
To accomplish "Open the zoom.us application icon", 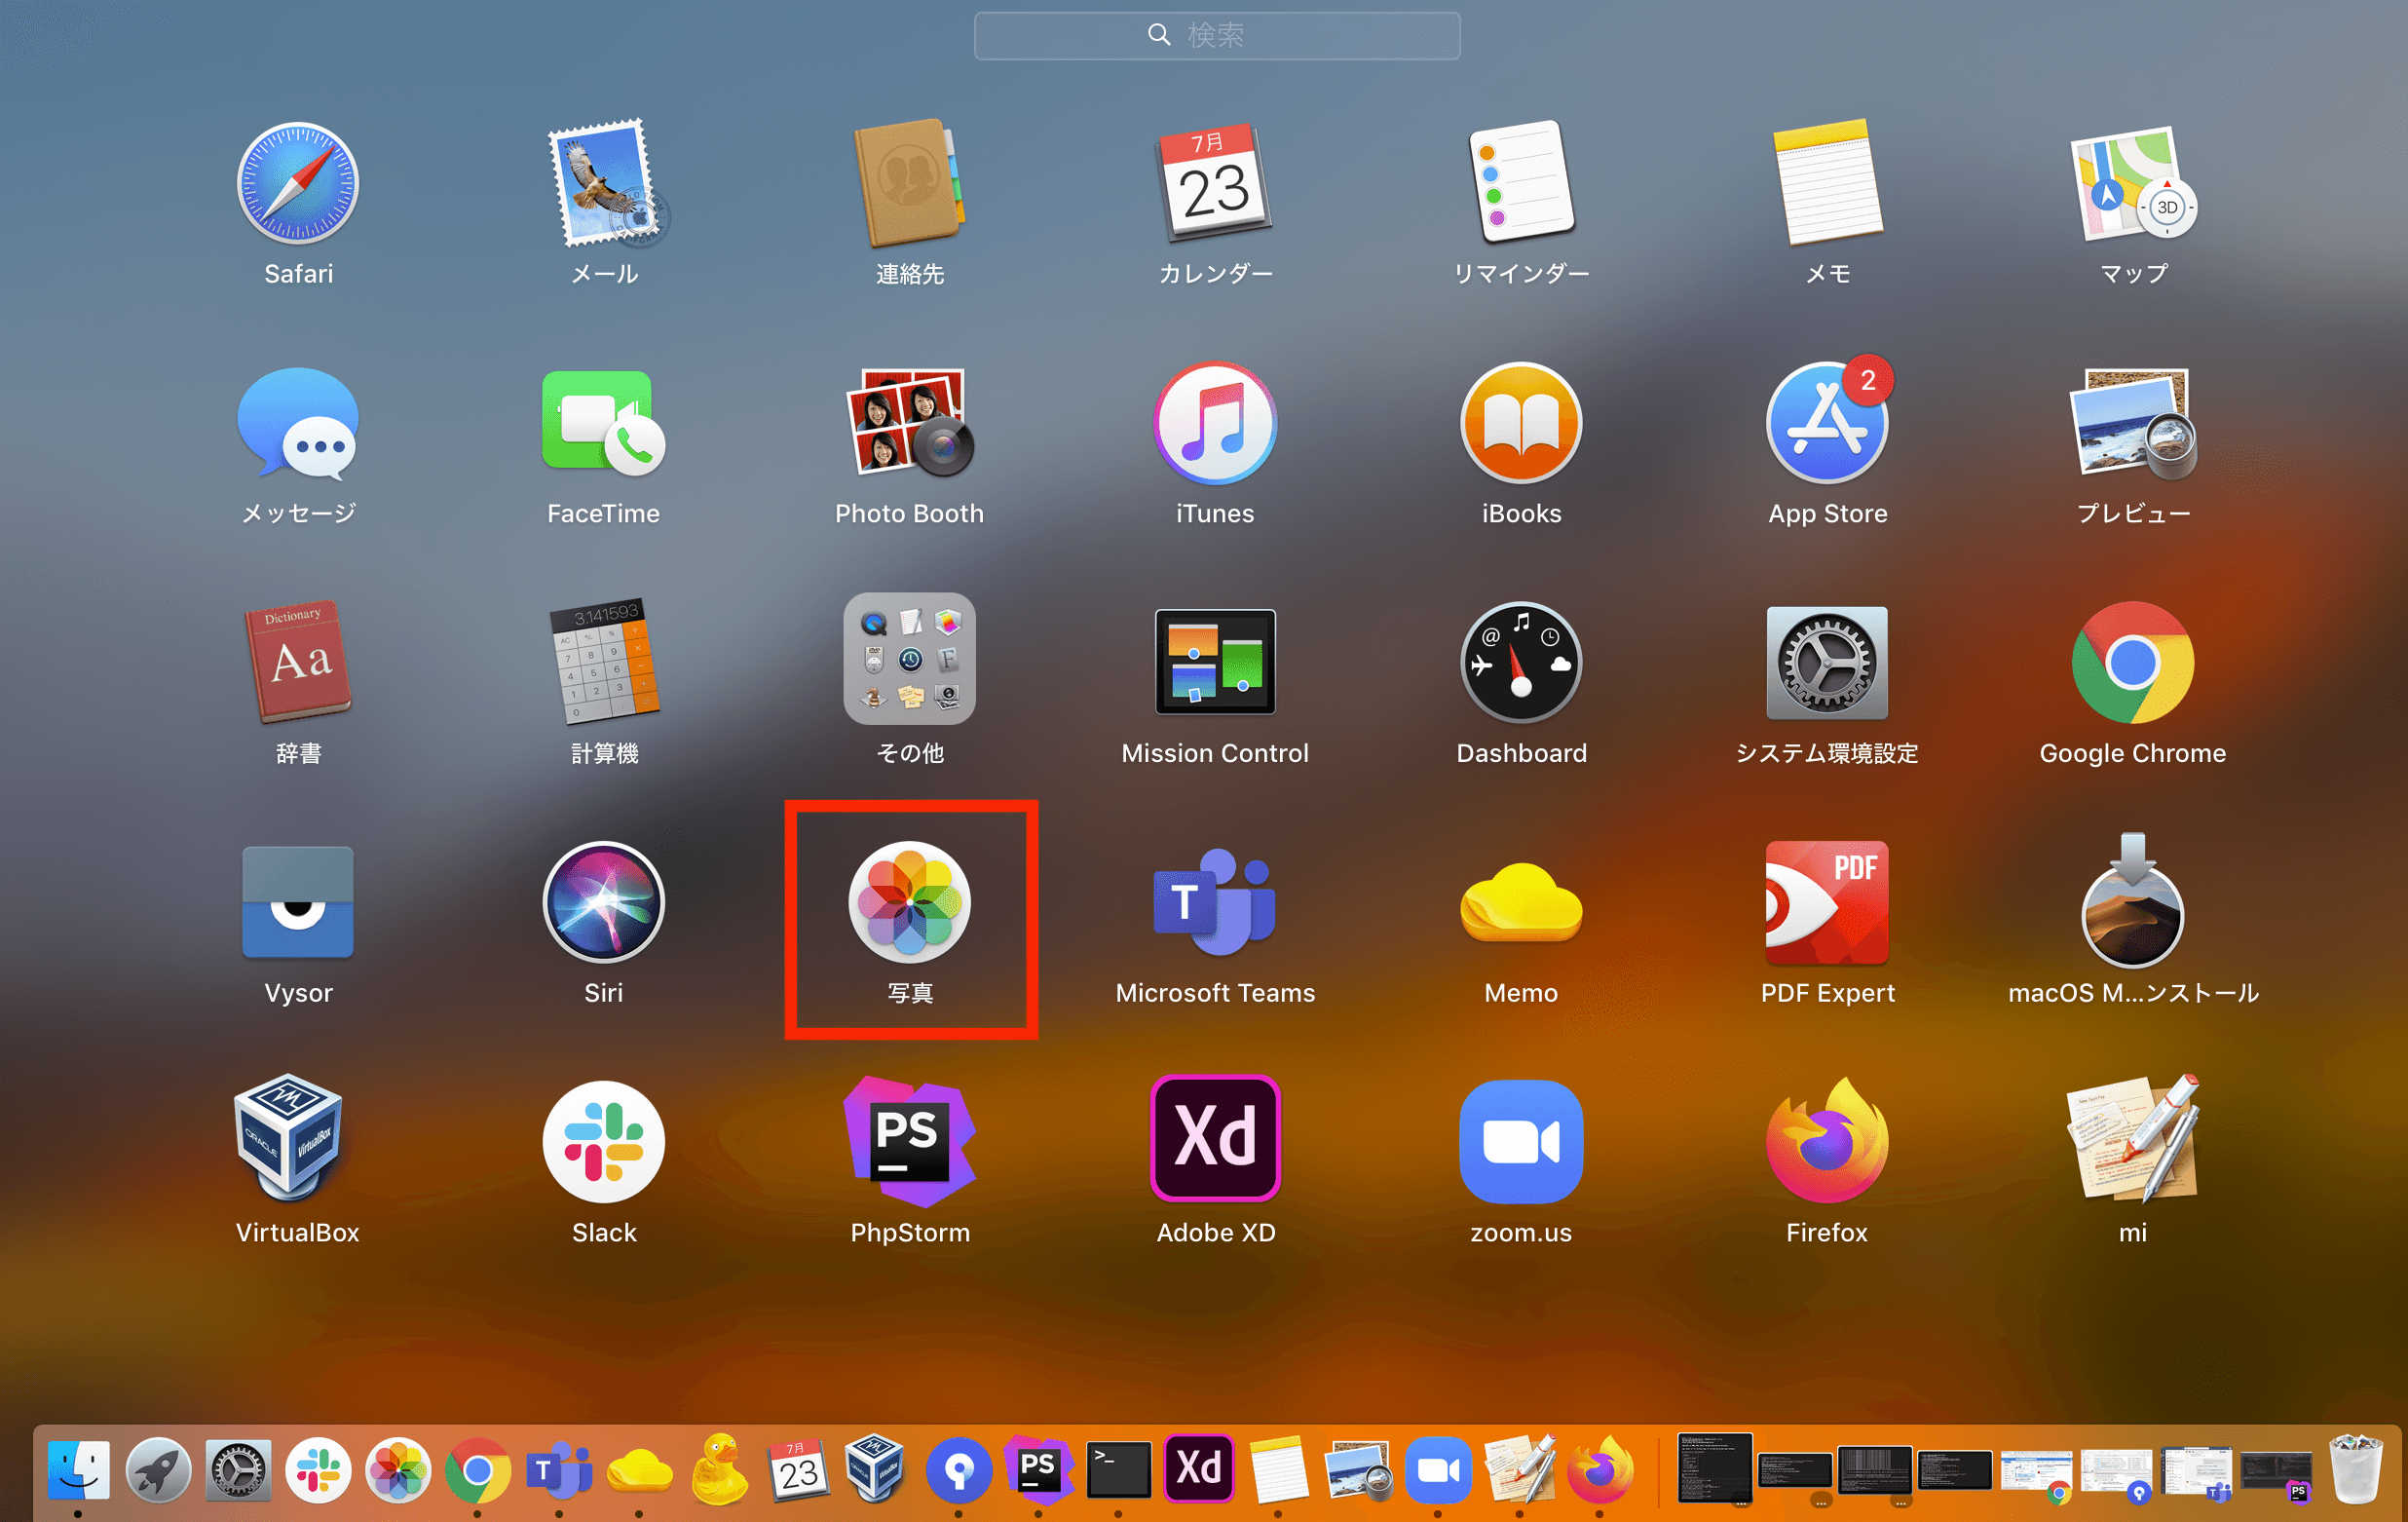I will (x=1520, y=1142).
